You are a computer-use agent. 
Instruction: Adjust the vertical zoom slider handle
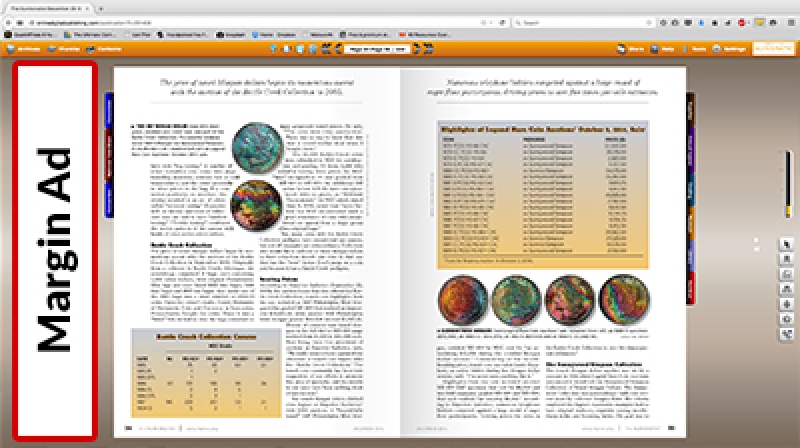click(x=788, y=210)
